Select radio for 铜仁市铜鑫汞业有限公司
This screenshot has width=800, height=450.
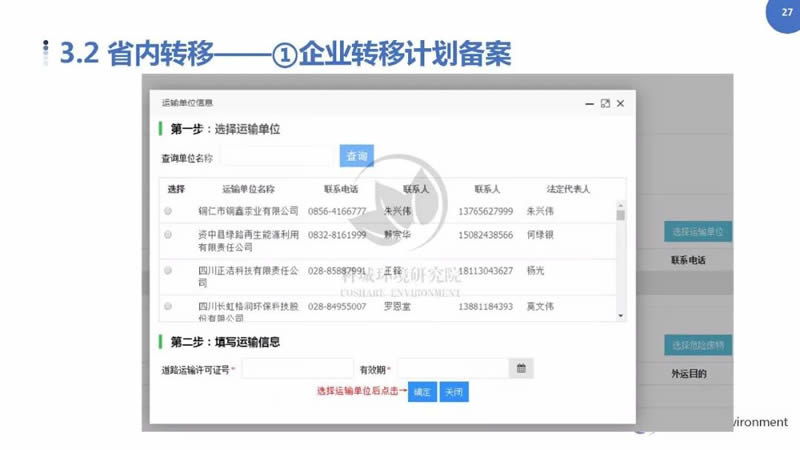(x=168, y=211)
